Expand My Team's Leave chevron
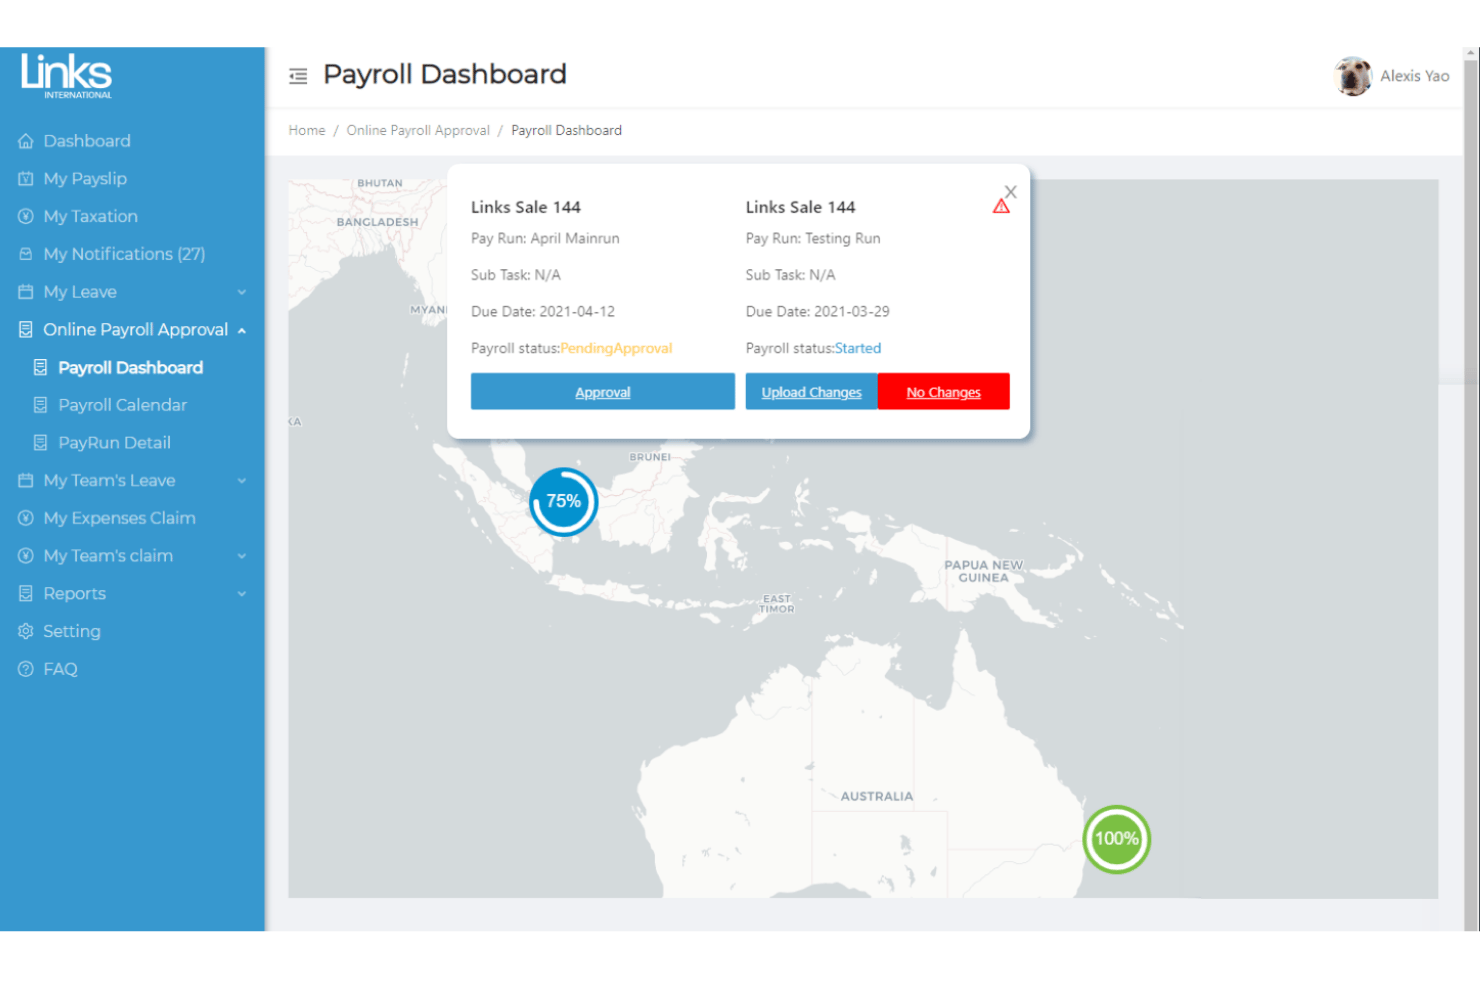 pos(242,481)
